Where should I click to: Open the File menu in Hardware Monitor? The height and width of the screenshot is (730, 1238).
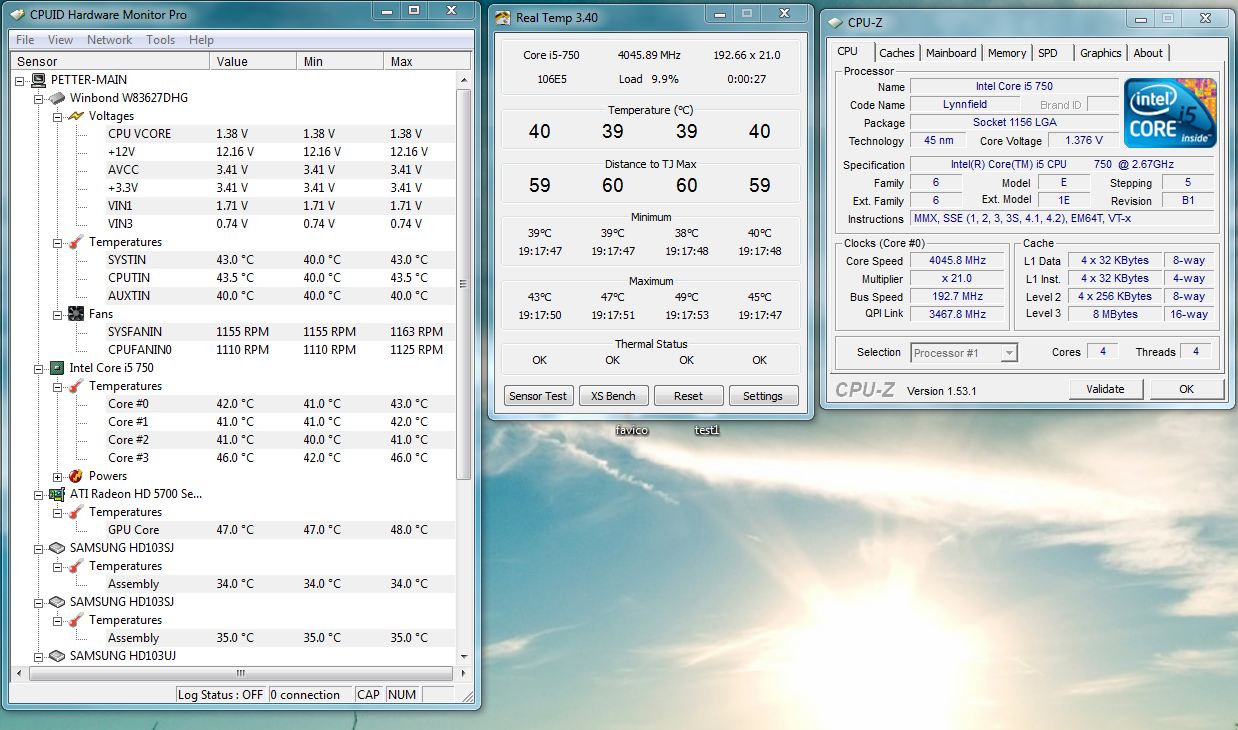point(25,40)
